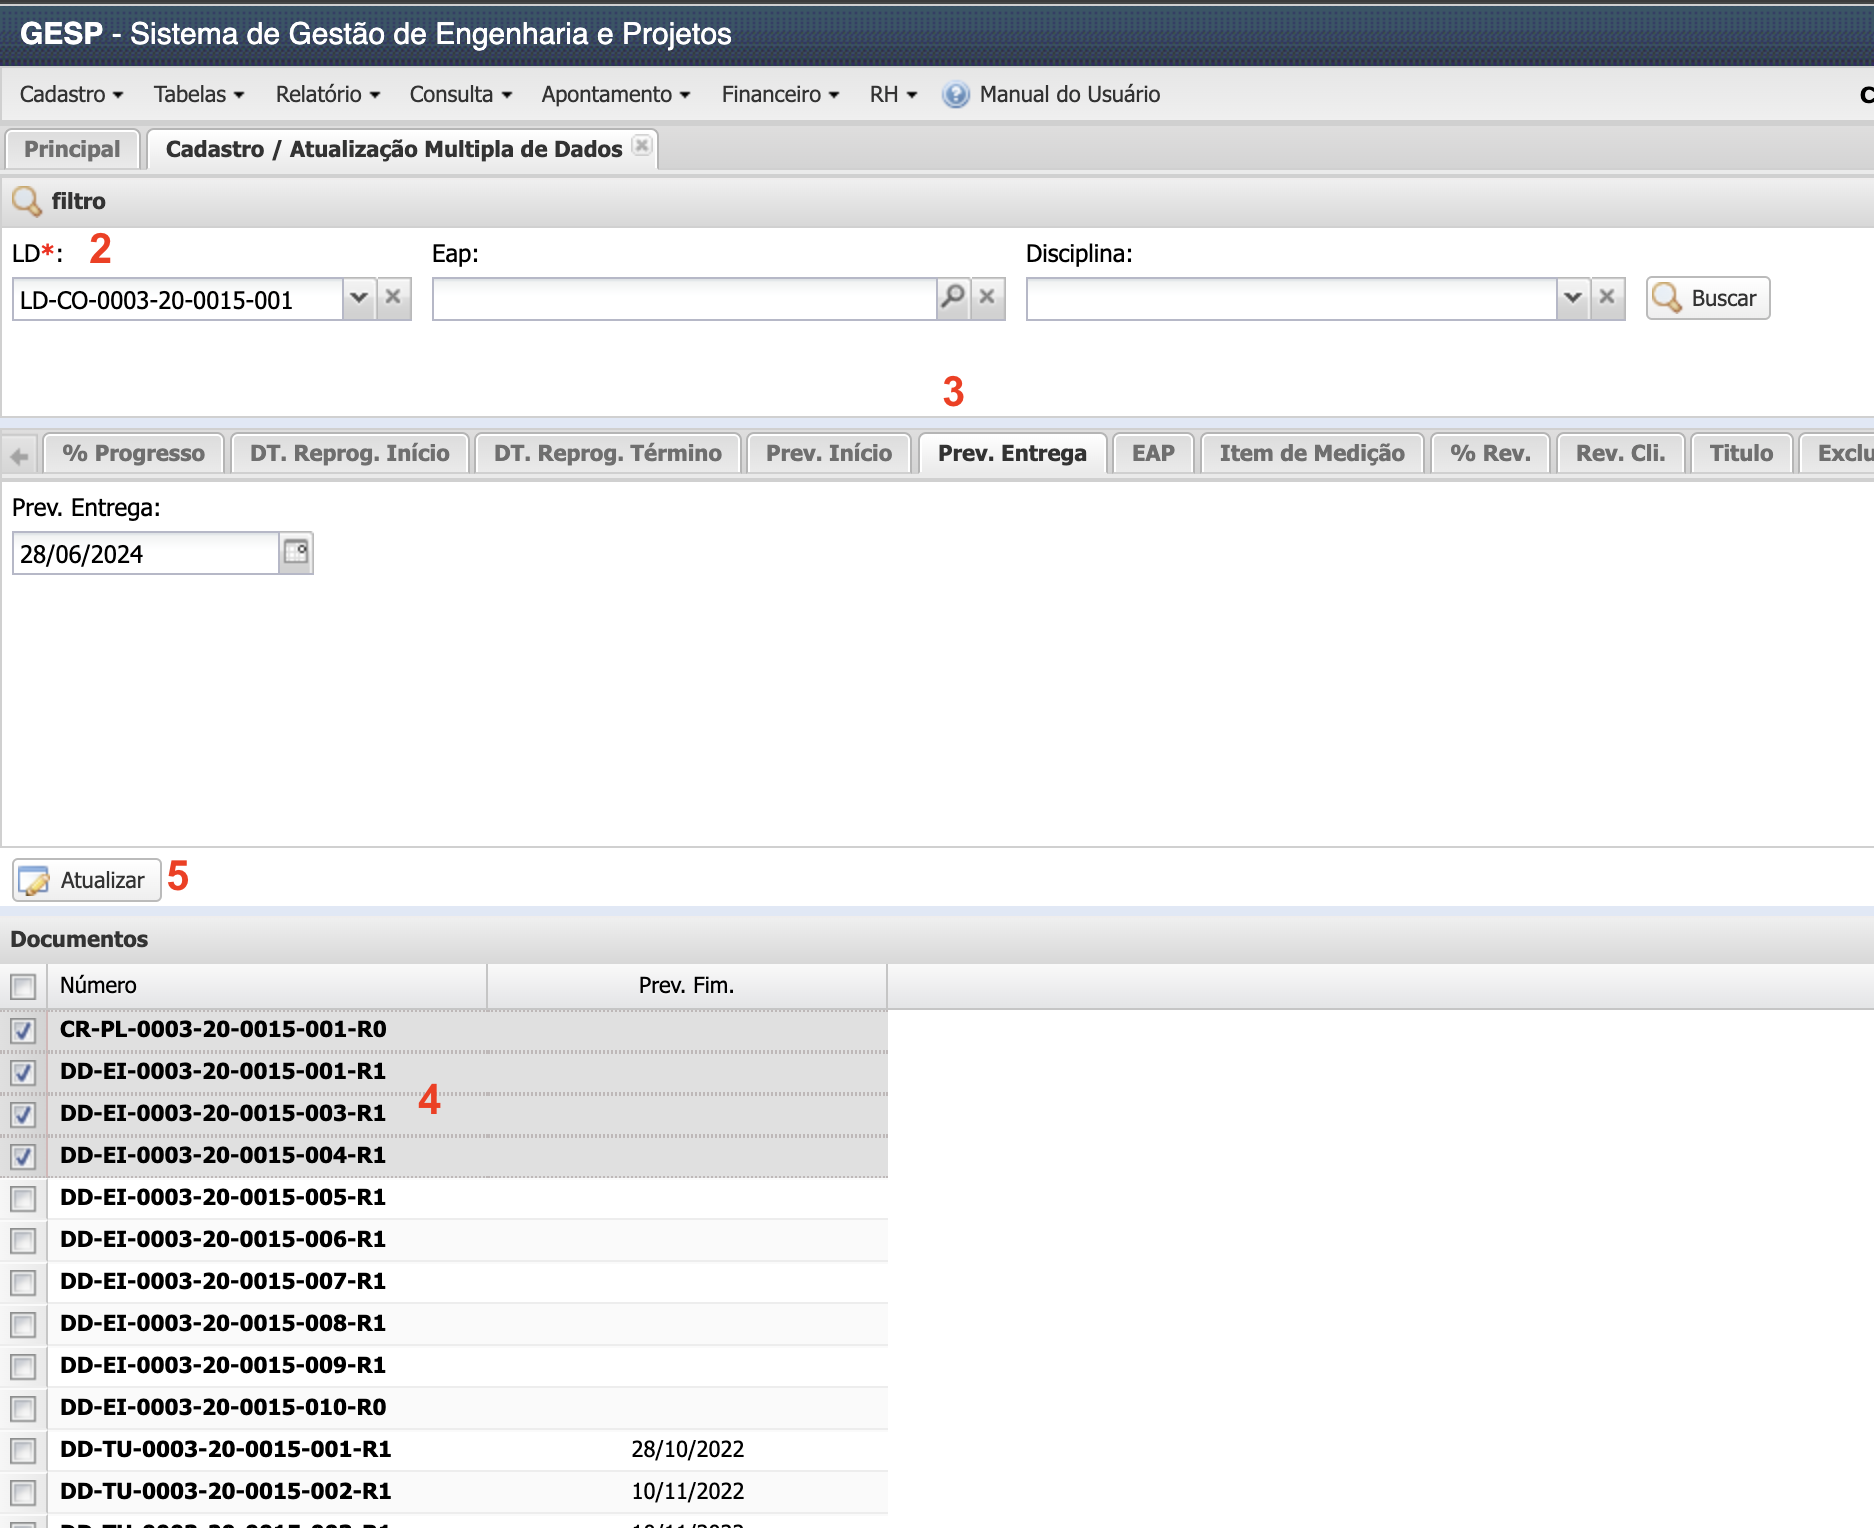The width and height of the screenshot is (1874, 1528).
Task: Check document DD-TU-0003-20-0015-001-R1
Action: pyautogui.click(x=23, y=1450)
